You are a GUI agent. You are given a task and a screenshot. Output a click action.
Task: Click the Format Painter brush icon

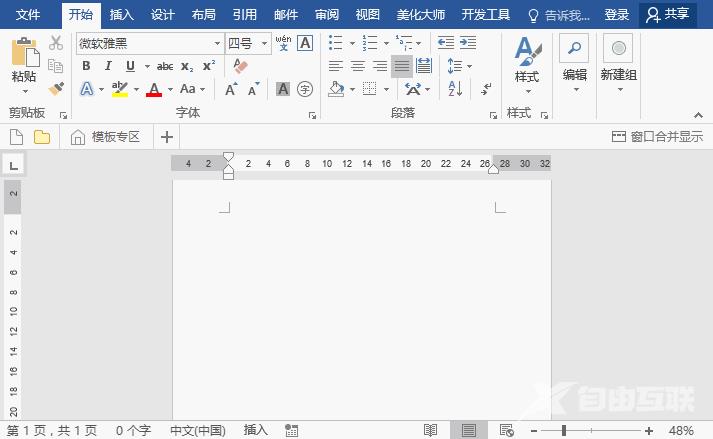coord(56,89)
